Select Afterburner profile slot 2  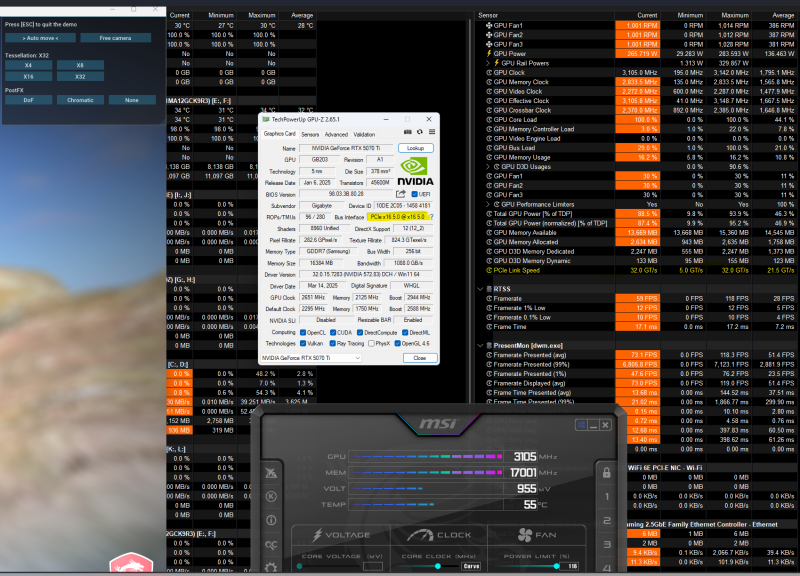click(607, 520)
